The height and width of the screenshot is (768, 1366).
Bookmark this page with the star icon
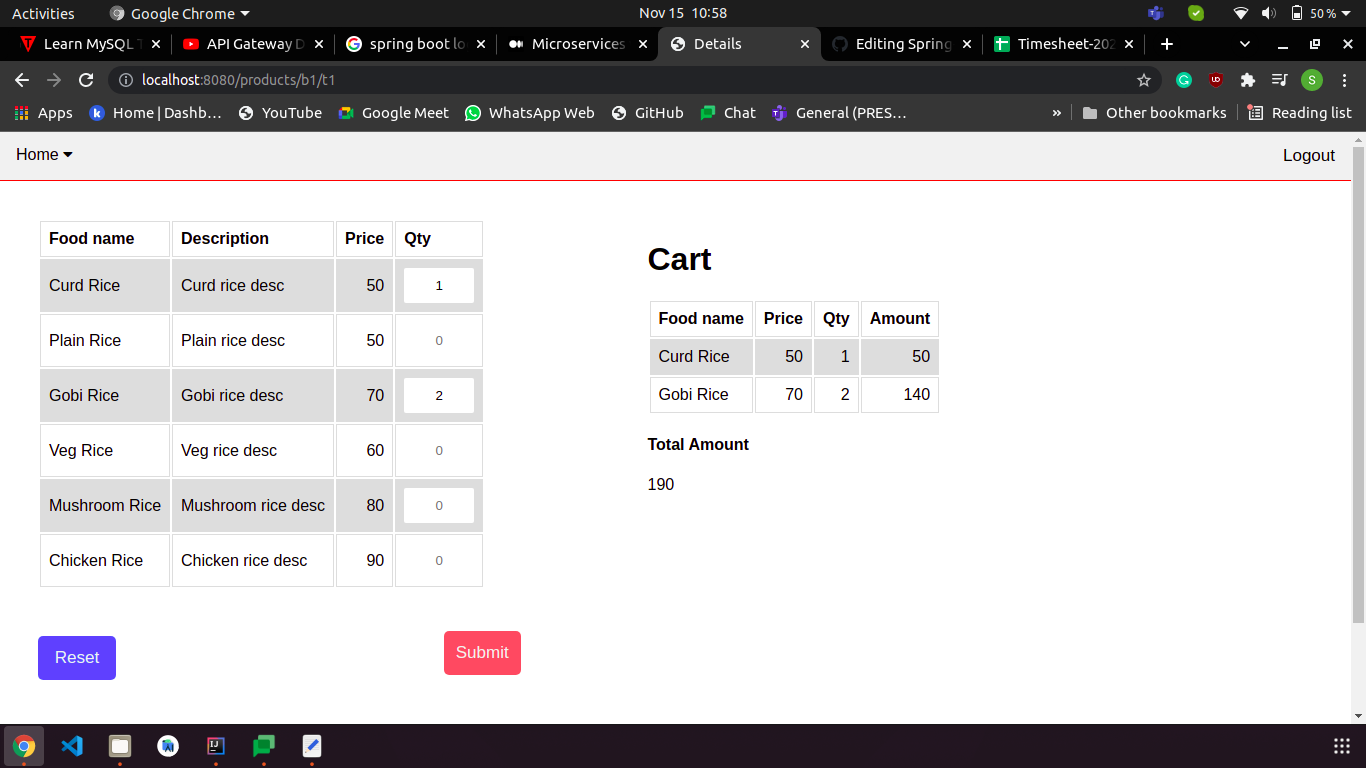point(1144,80)
